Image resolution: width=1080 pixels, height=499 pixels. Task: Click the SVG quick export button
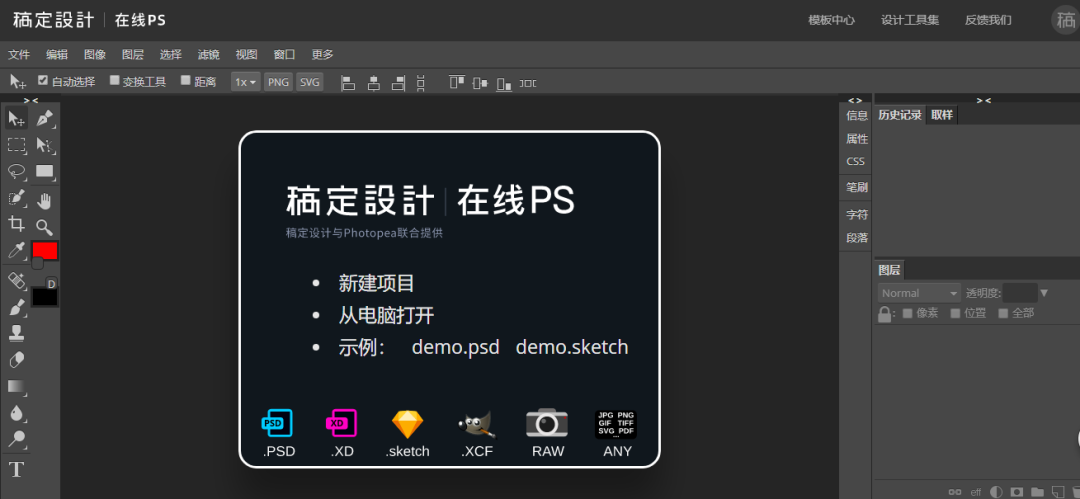coord(310,82)
